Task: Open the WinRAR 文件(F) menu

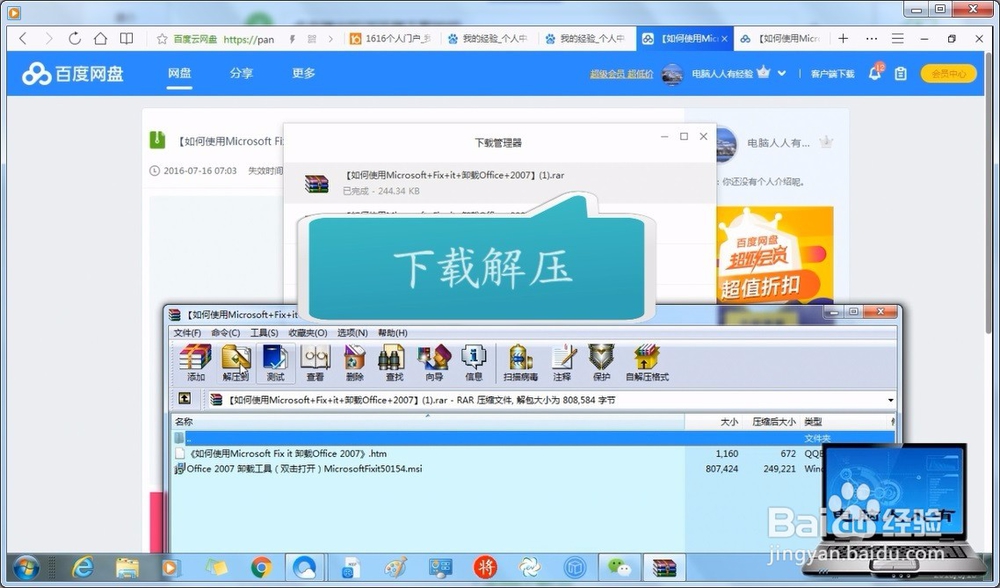Action: point(187,333)
